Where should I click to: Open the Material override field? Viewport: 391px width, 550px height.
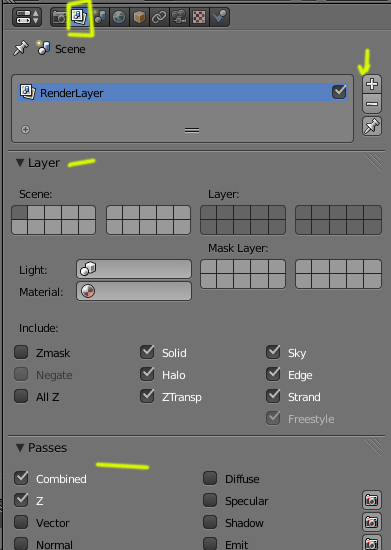tap(134, 291)
